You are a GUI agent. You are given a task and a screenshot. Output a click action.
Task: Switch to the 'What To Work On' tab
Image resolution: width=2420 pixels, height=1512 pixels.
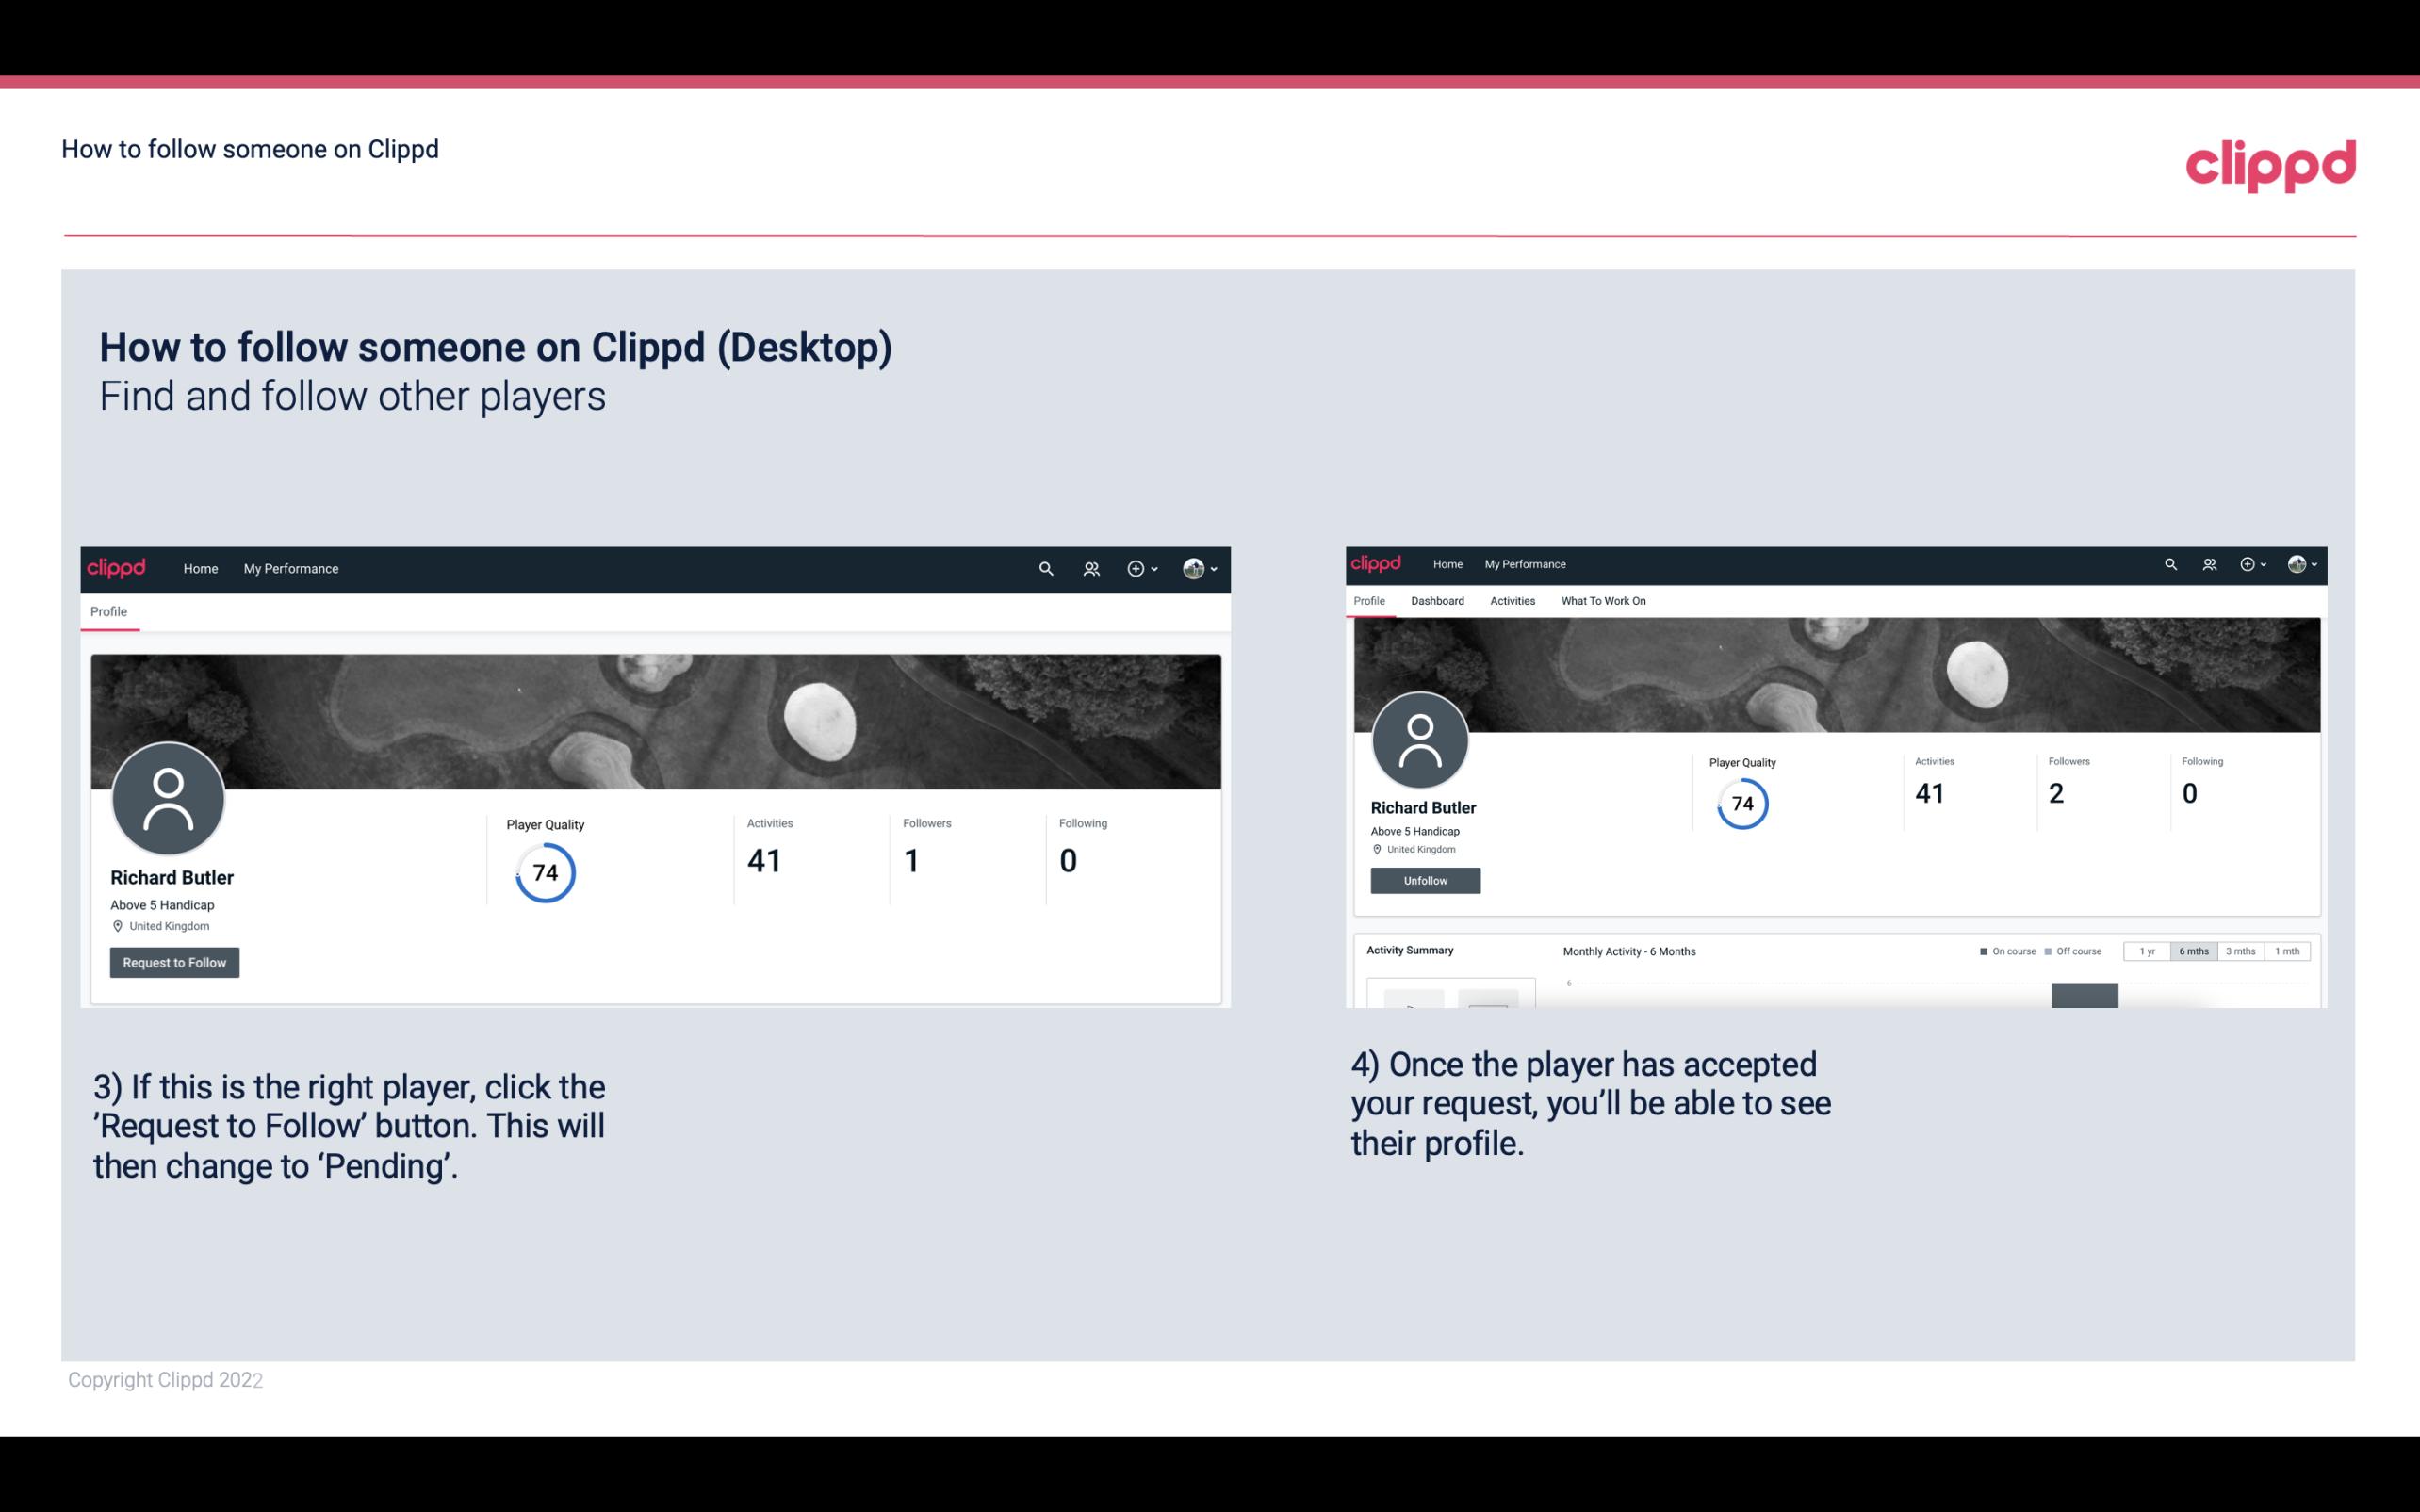pos(1601,601)
